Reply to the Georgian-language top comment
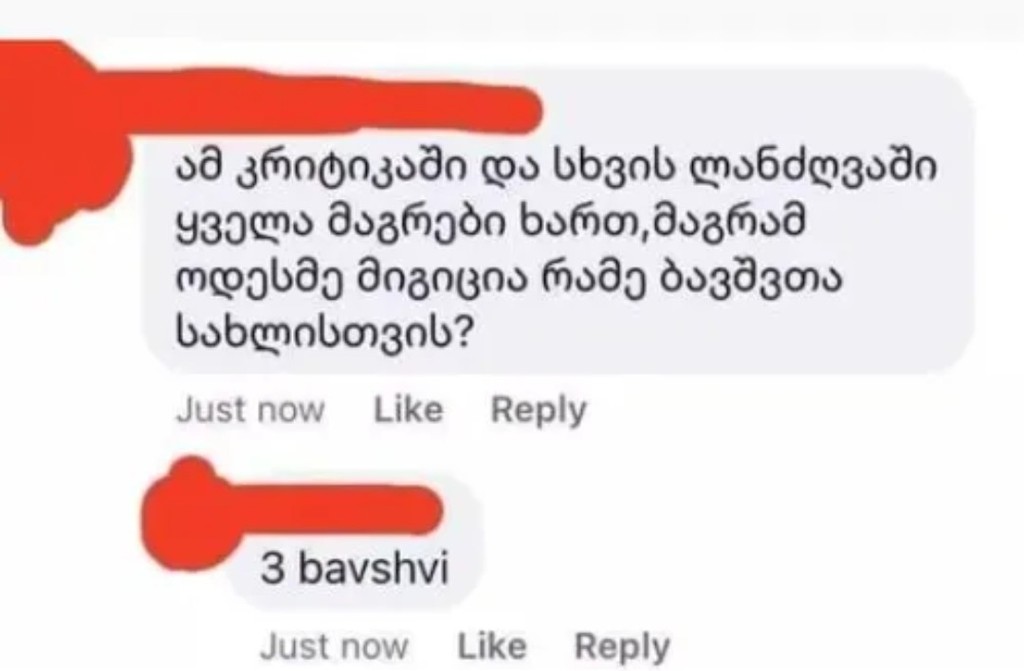The height and width of the screenshot is (671, 1024). [539, 412]
